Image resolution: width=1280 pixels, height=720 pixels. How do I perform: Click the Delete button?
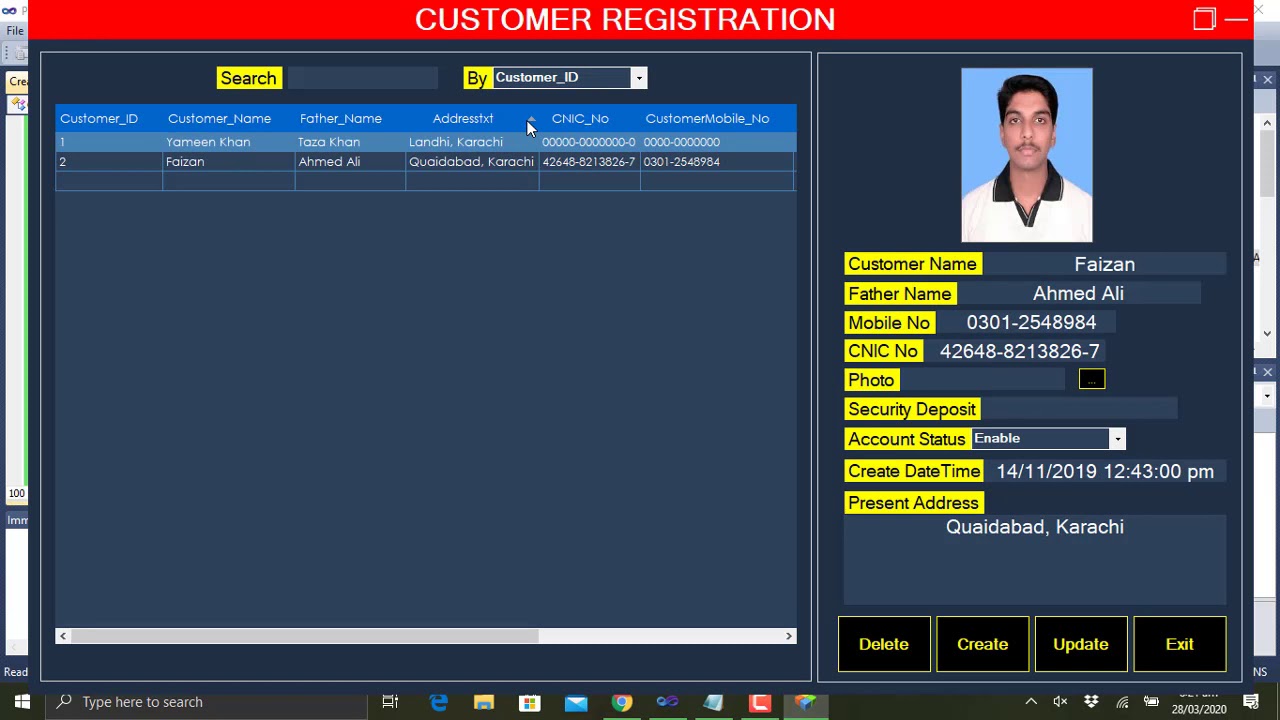click(x=884, y=644)
